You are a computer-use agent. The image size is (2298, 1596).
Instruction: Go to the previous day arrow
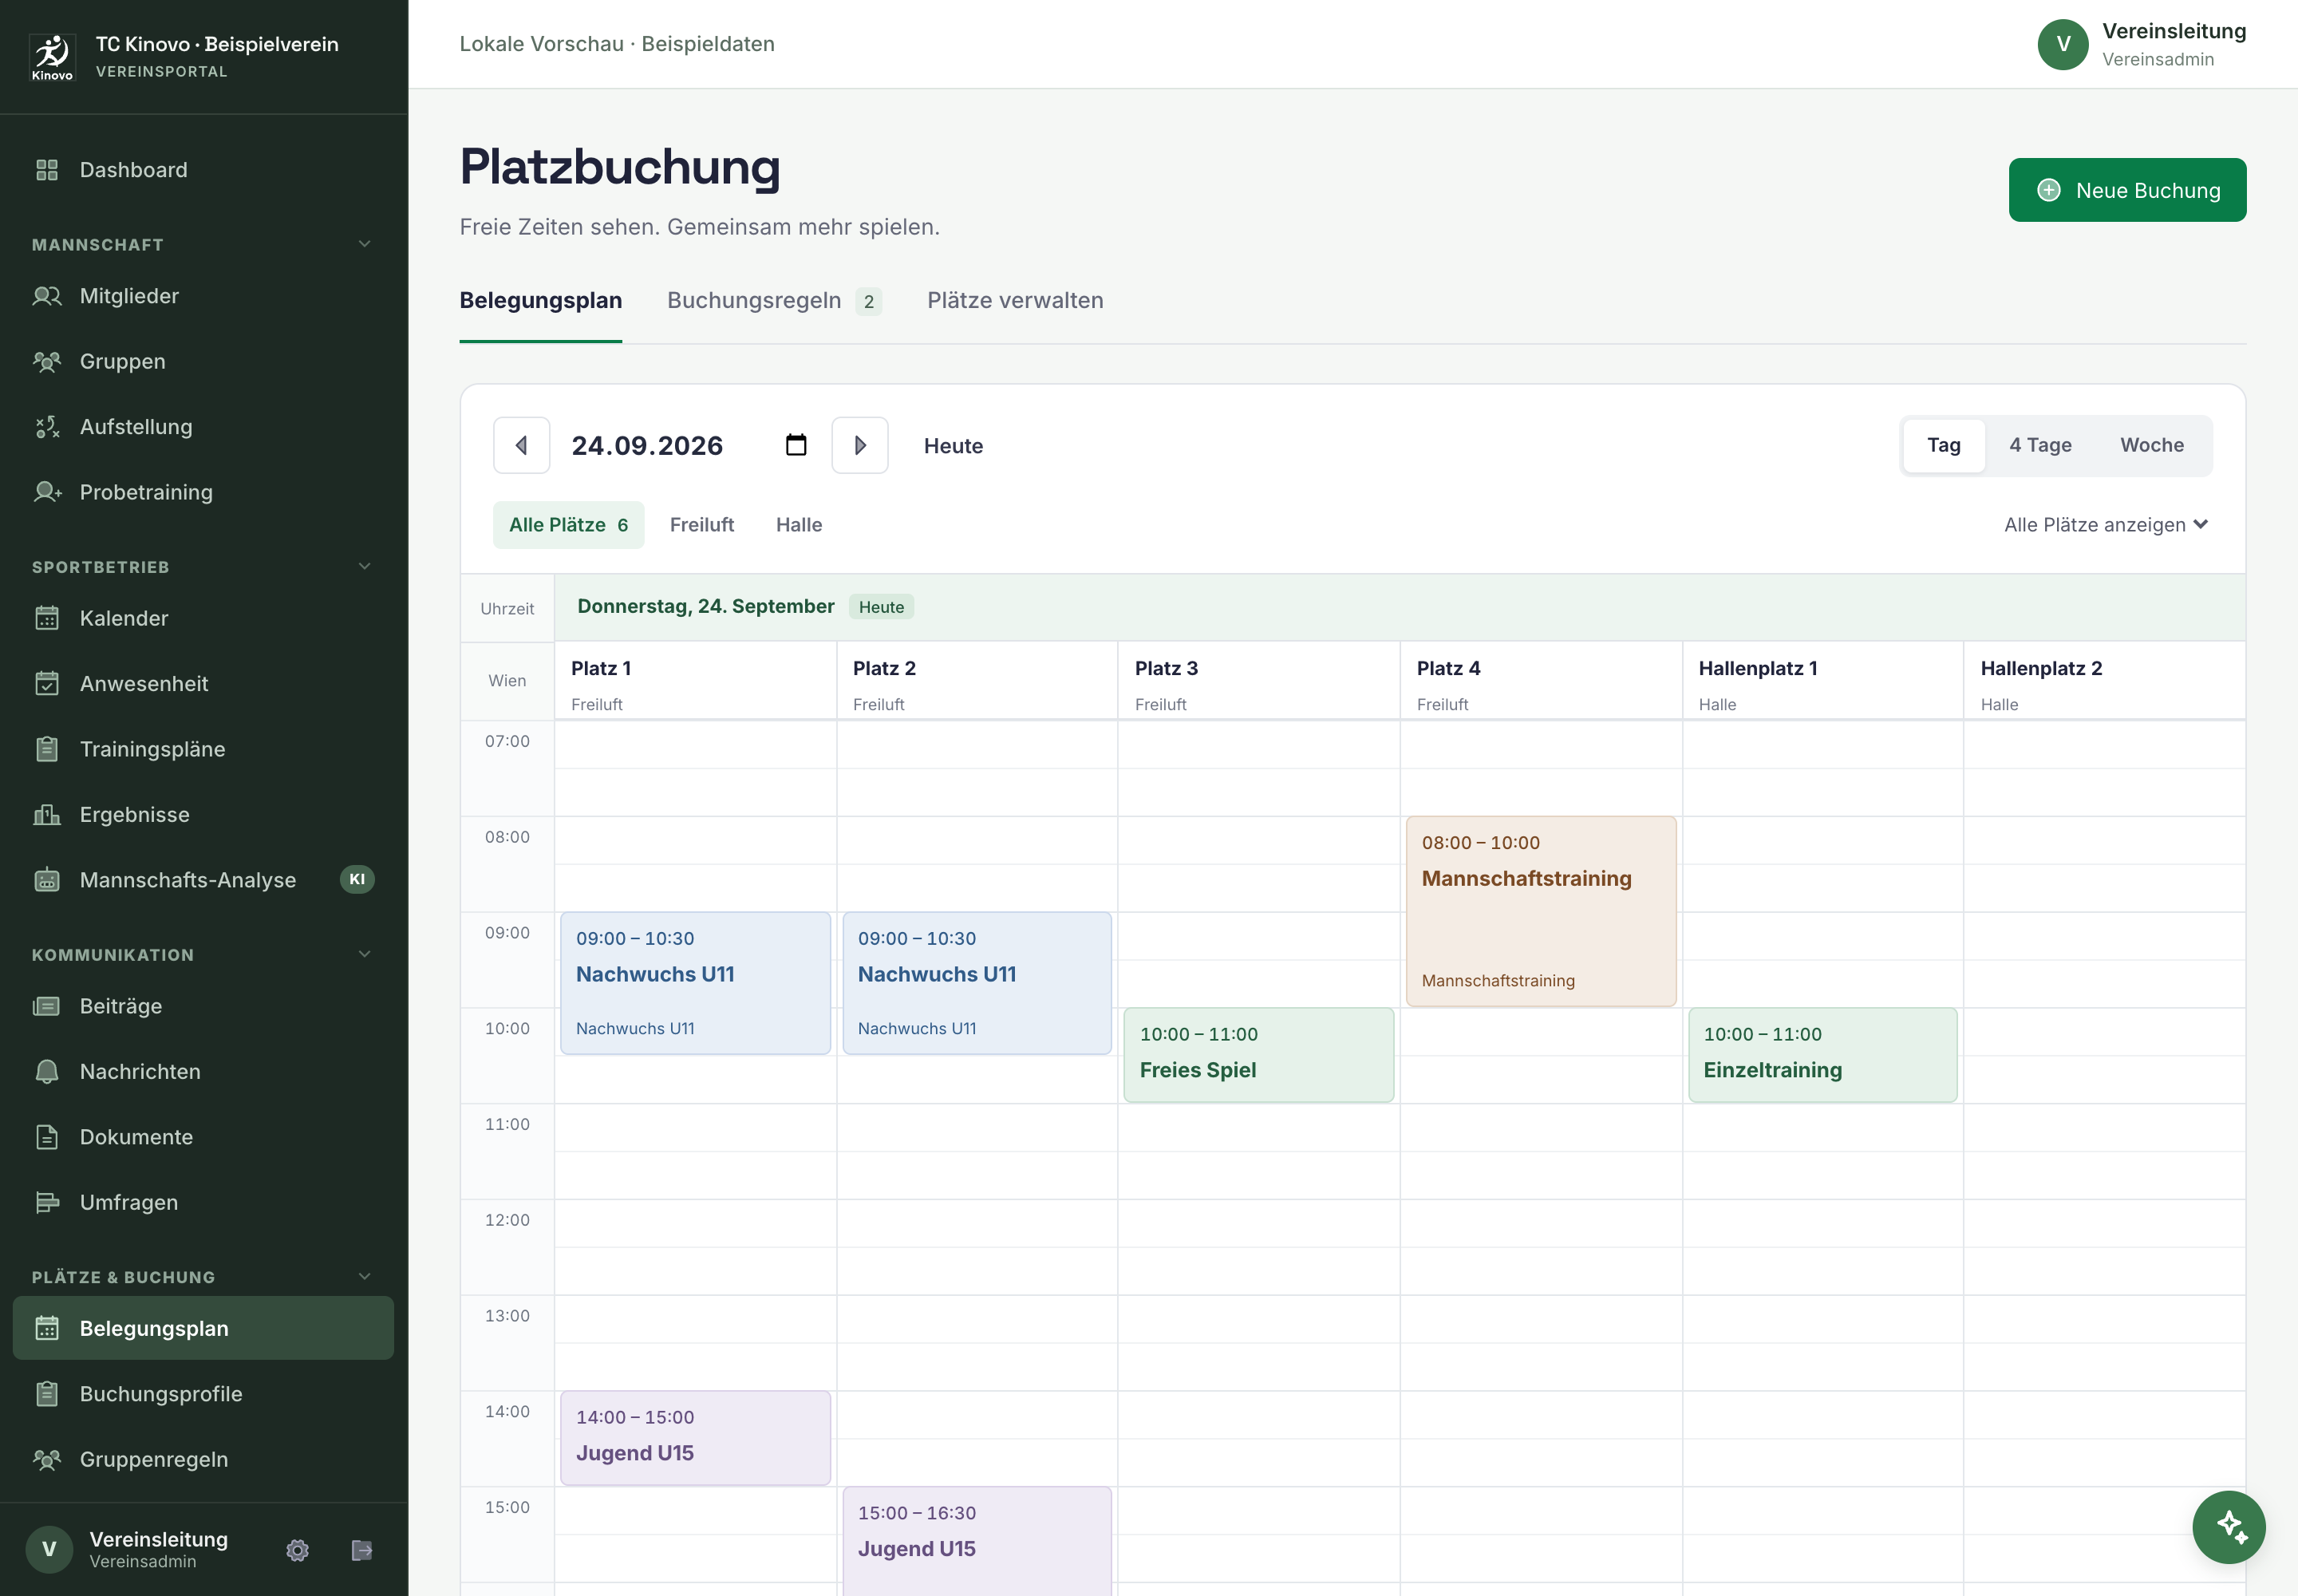click(x=521, y=445)
